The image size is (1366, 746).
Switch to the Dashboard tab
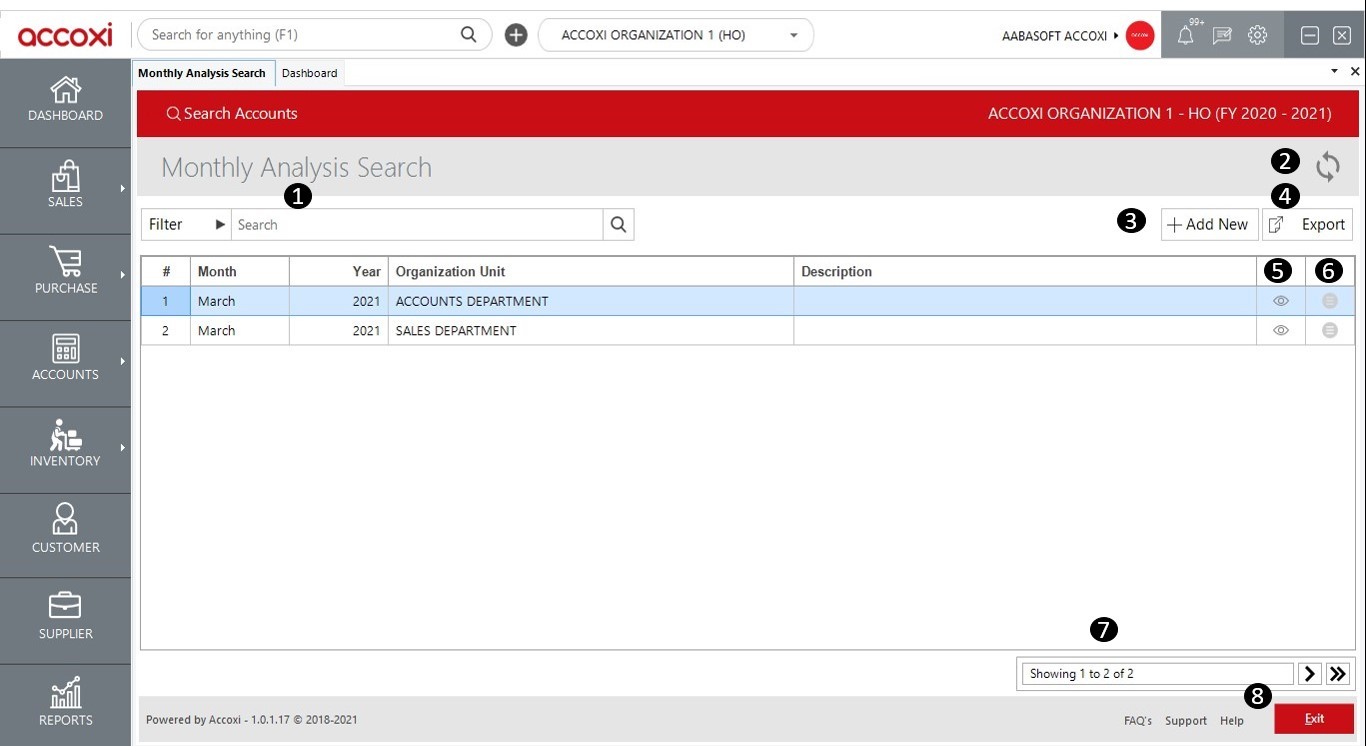[x=309, y=72]
